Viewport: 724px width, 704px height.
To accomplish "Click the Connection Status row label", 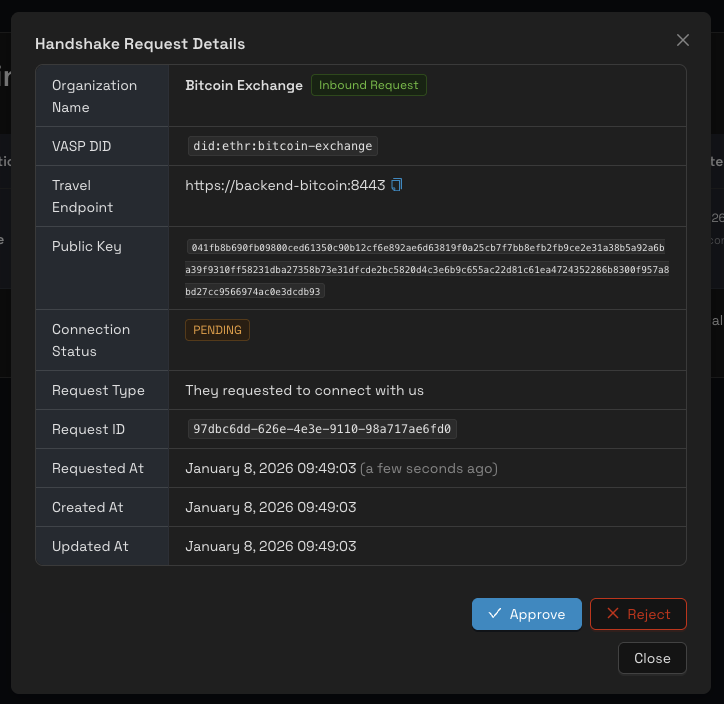I will [x=91, y=340].
